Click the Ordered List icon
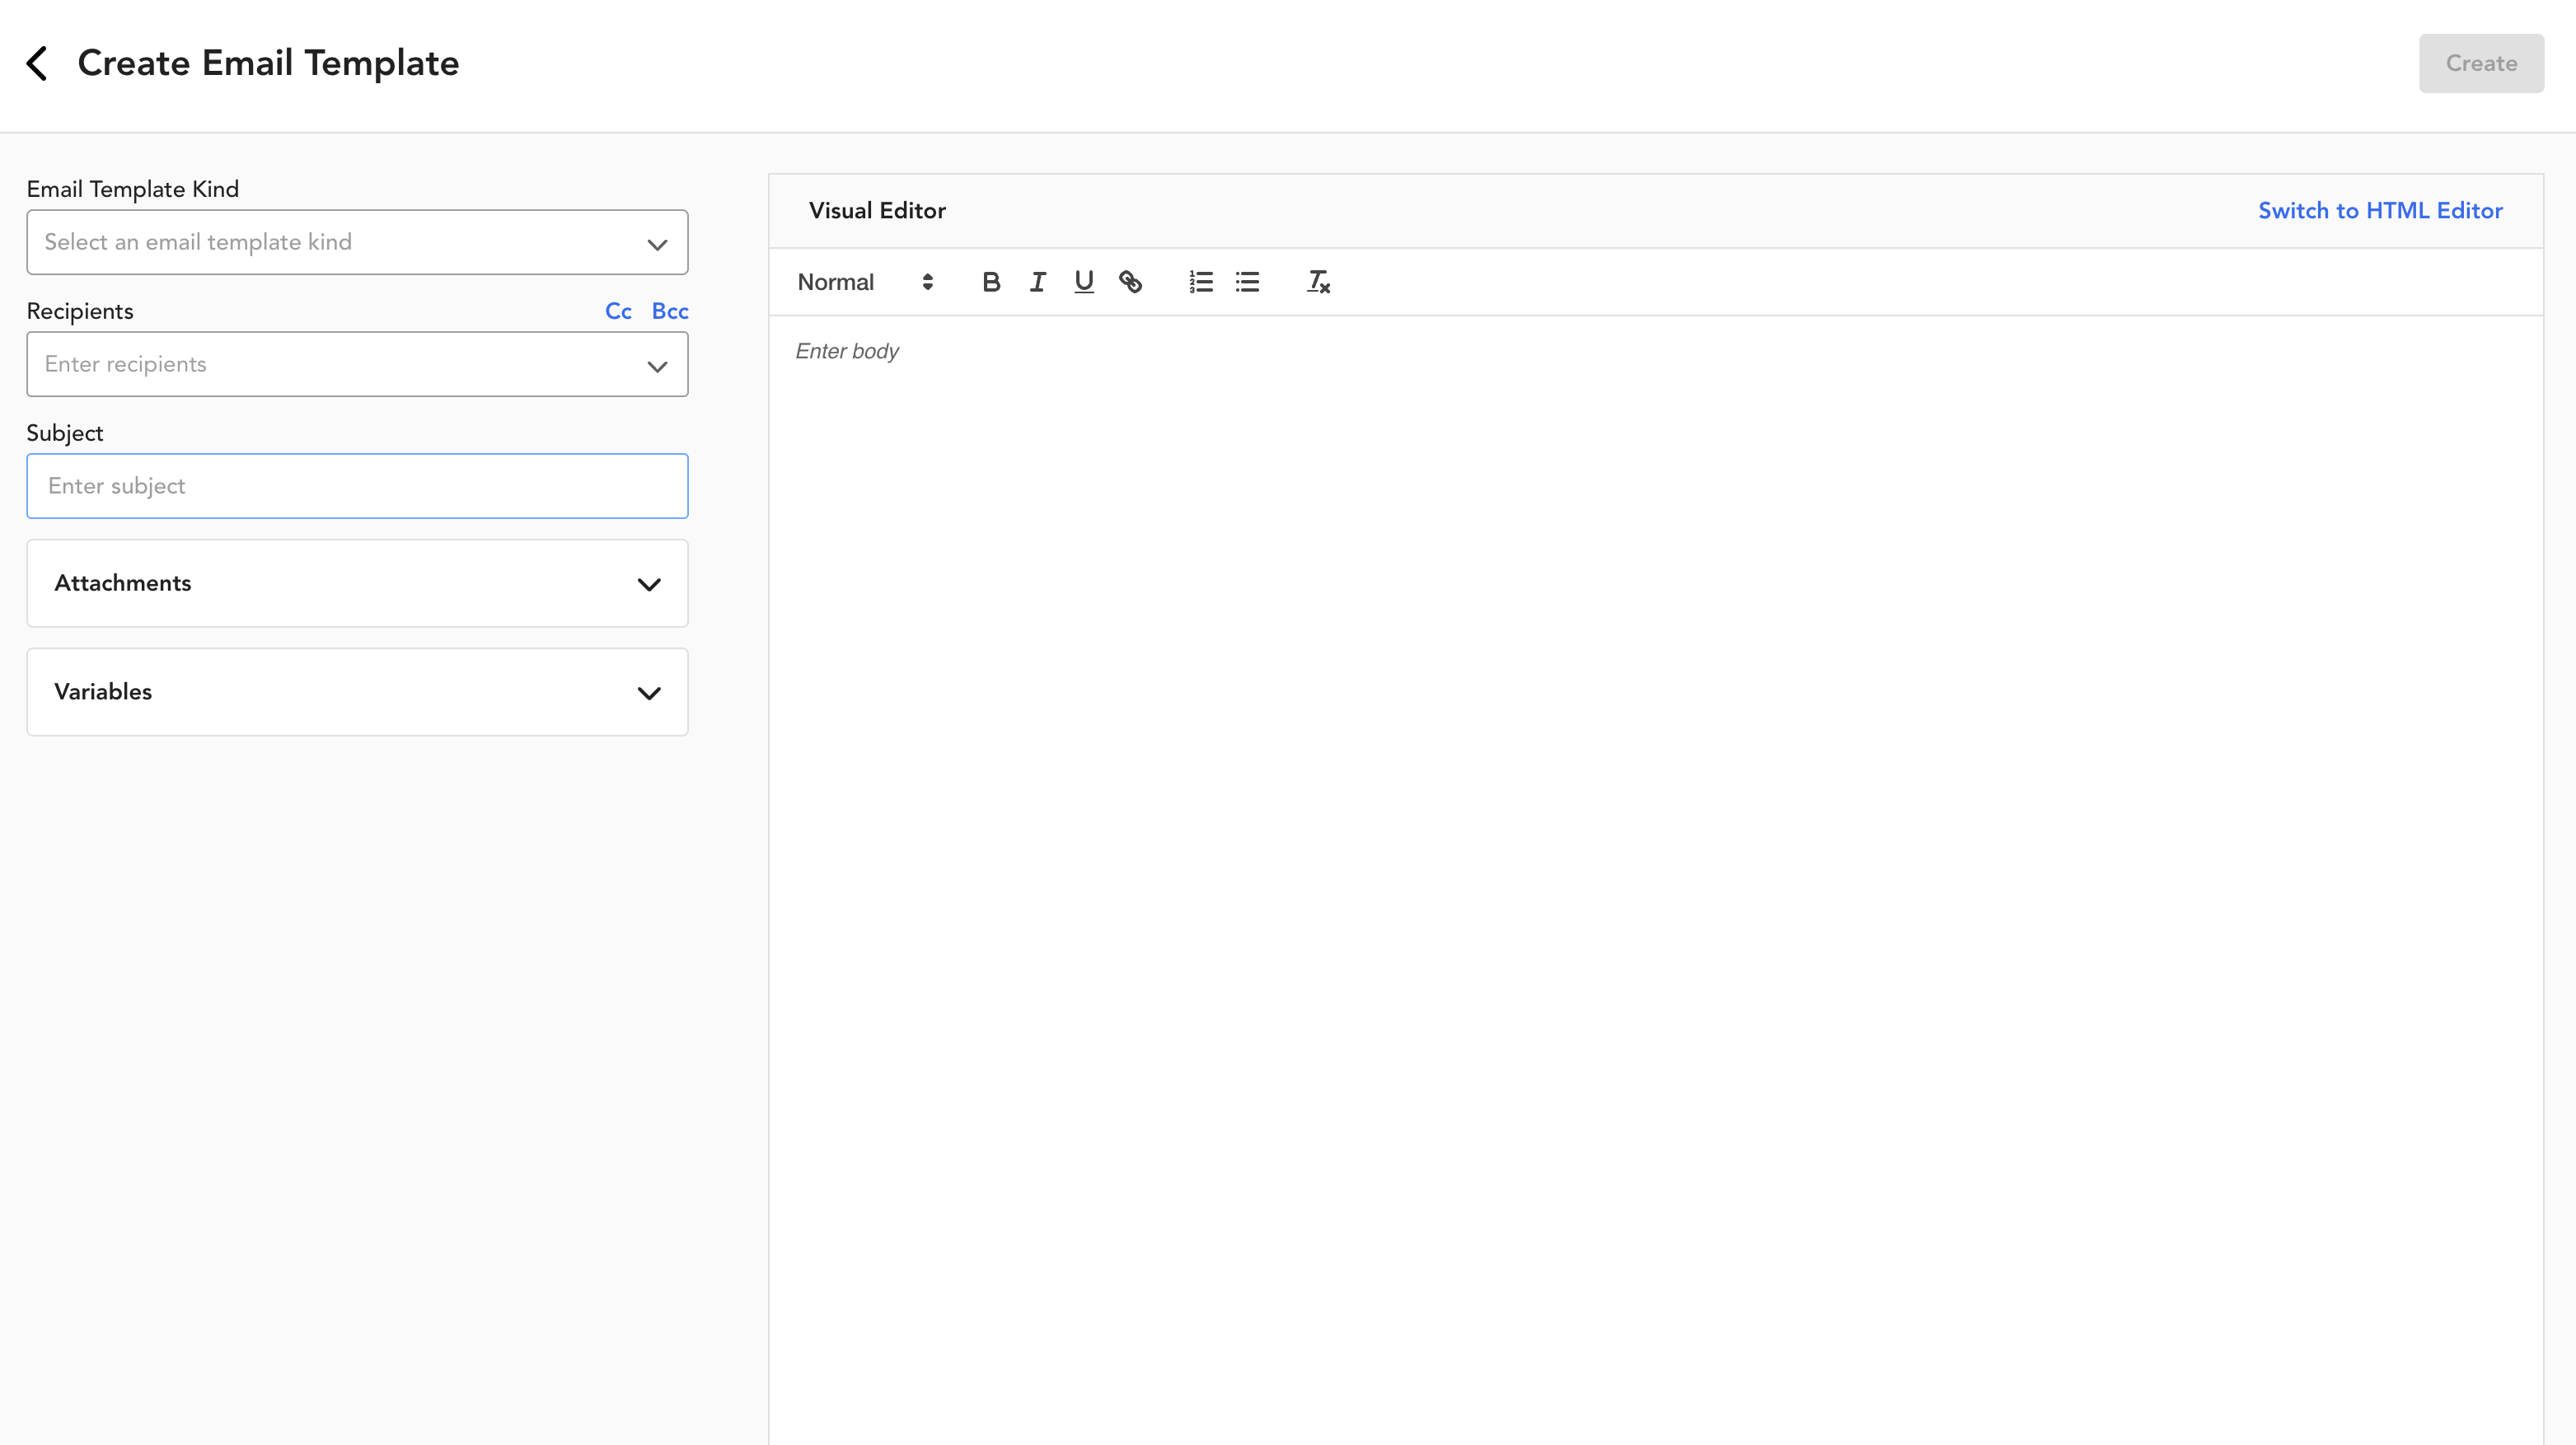This screenshot has width=2576, height=1445. (x=1200, y=281)
